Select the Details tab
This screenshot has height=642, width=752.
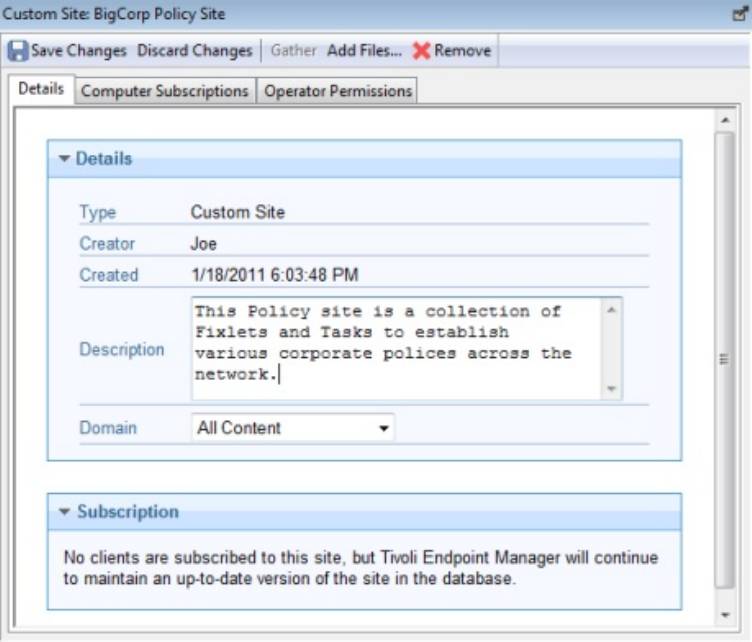pos(41,89)
